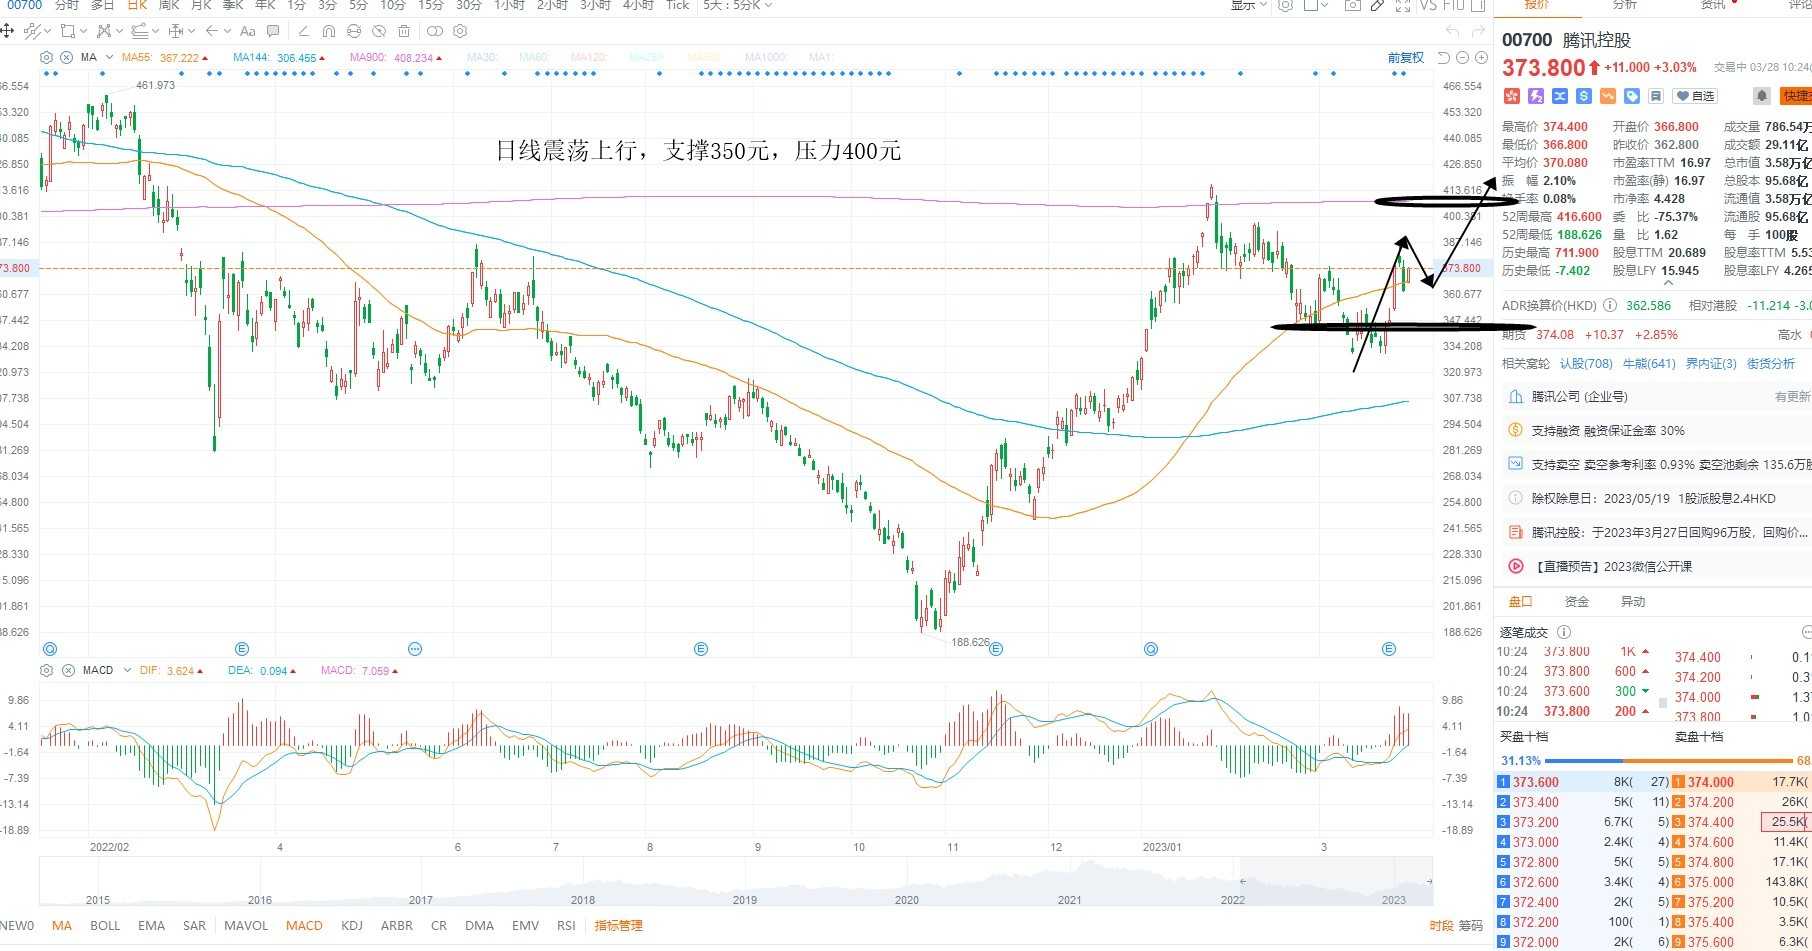
Task: Click the zoom in plus chart icon
Action: (1481, 58)
